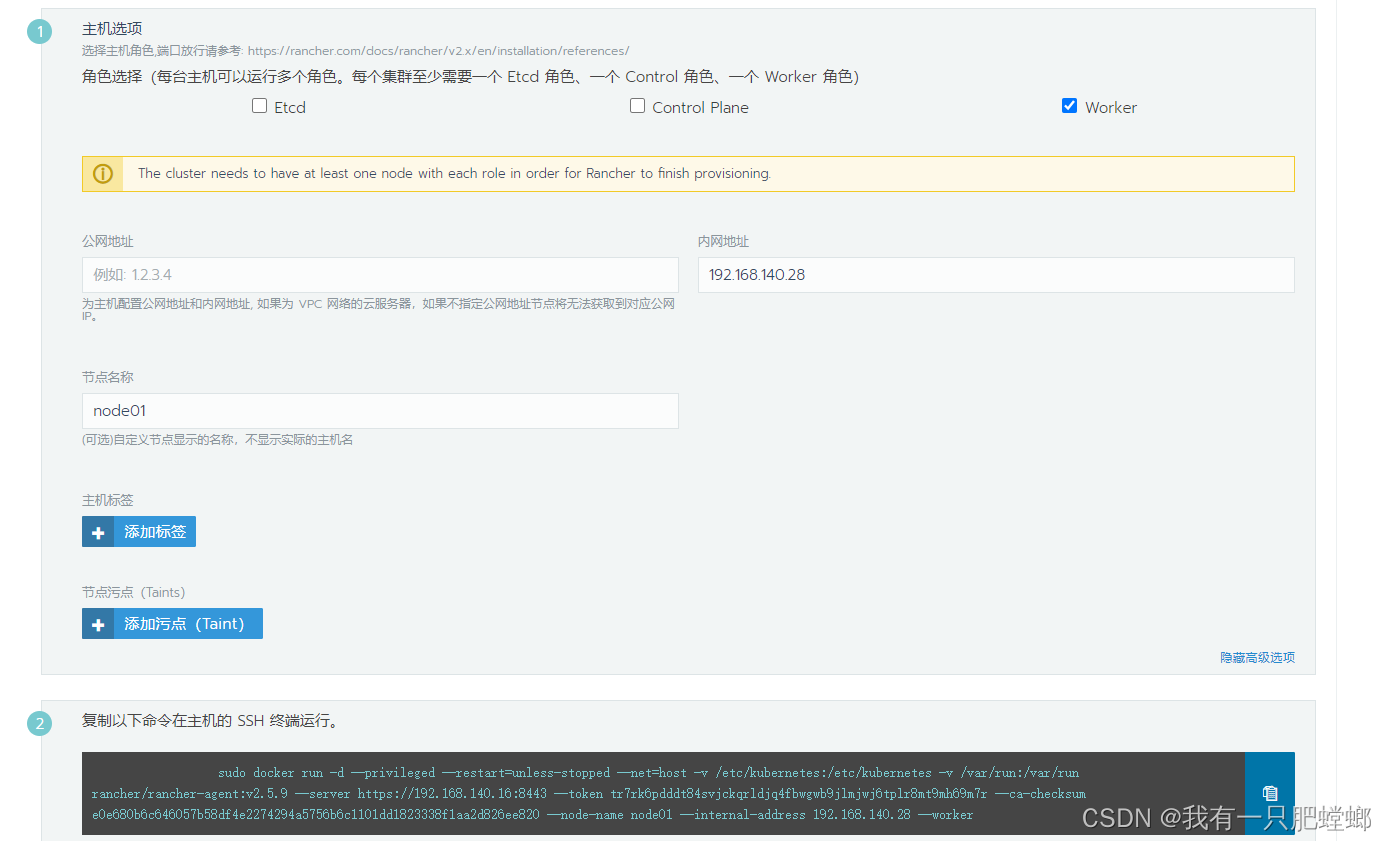Click the 角色选择 role description text
This screenshot has width=1386, height=841.
[x=471, y=77]
